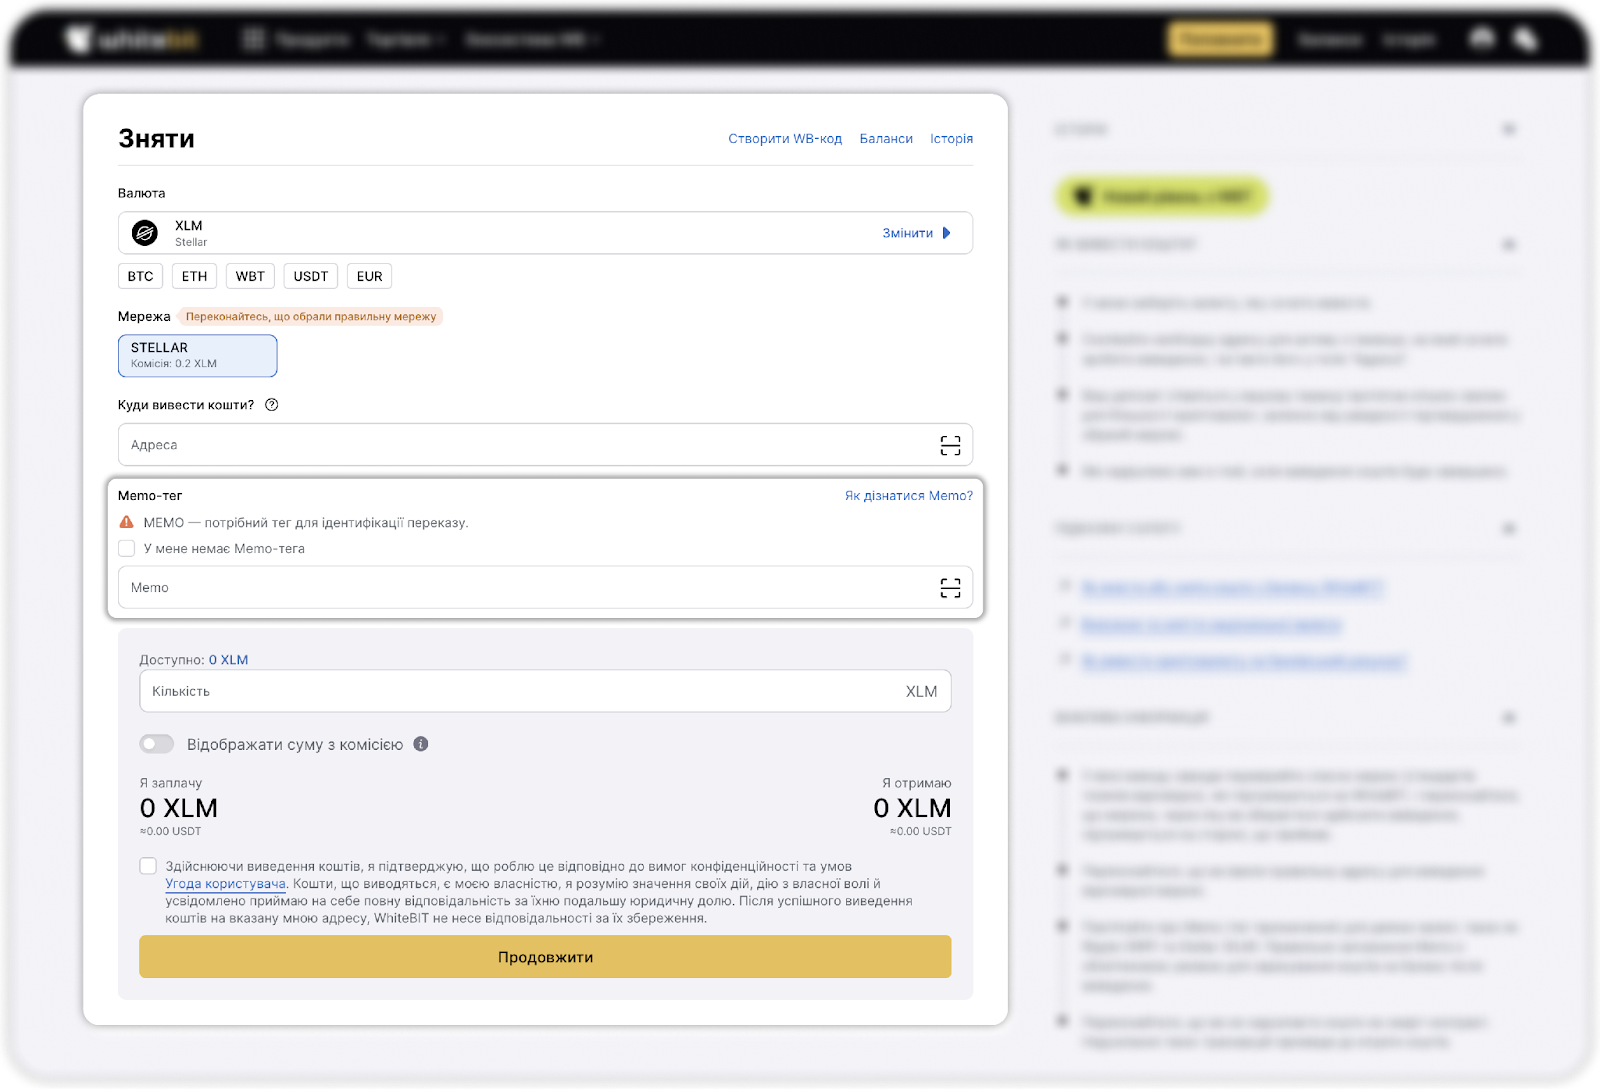The height and width of the screenshot is (1089, 1600).
Task: Toggle Відображати суму з комісією switch
Action: [x=157, y=744]
